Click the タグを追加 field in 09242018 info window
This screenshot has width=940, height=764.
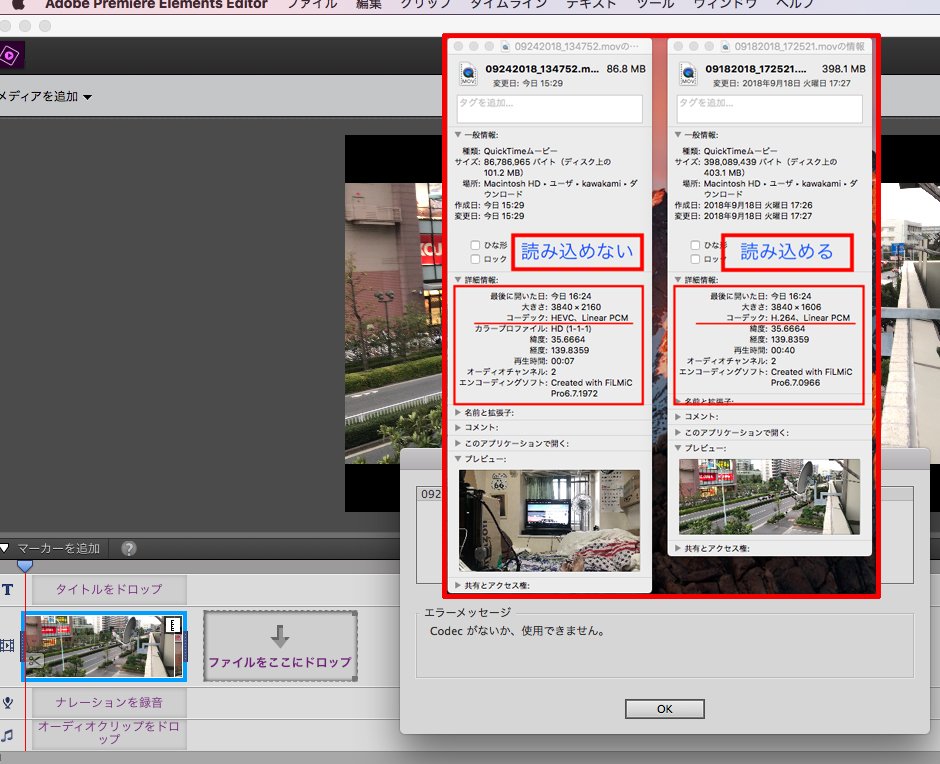click(x=550, y=109)
